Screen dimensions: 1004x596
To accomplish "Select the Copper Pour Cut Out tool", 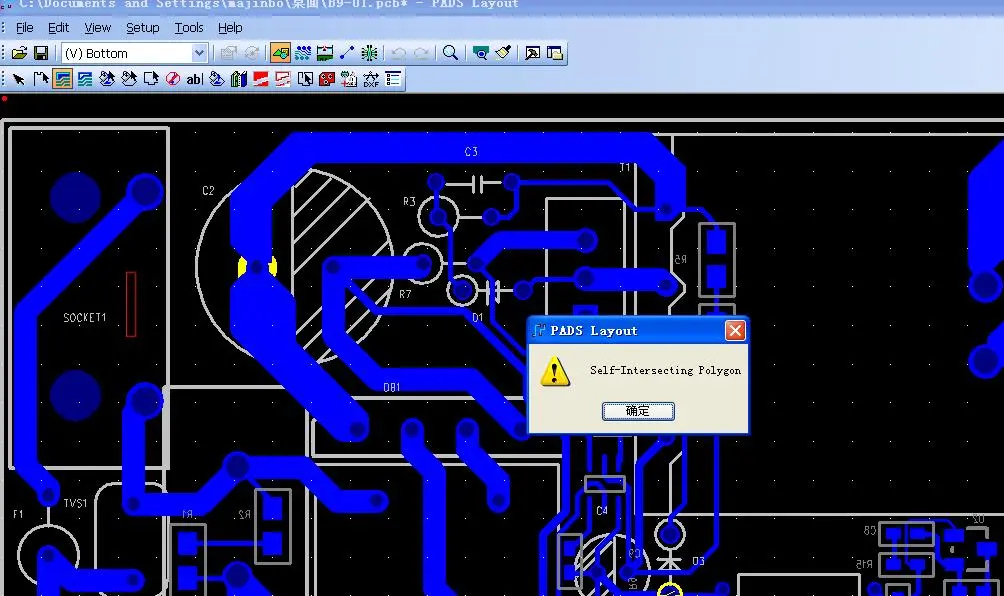I will click(129, 79).
